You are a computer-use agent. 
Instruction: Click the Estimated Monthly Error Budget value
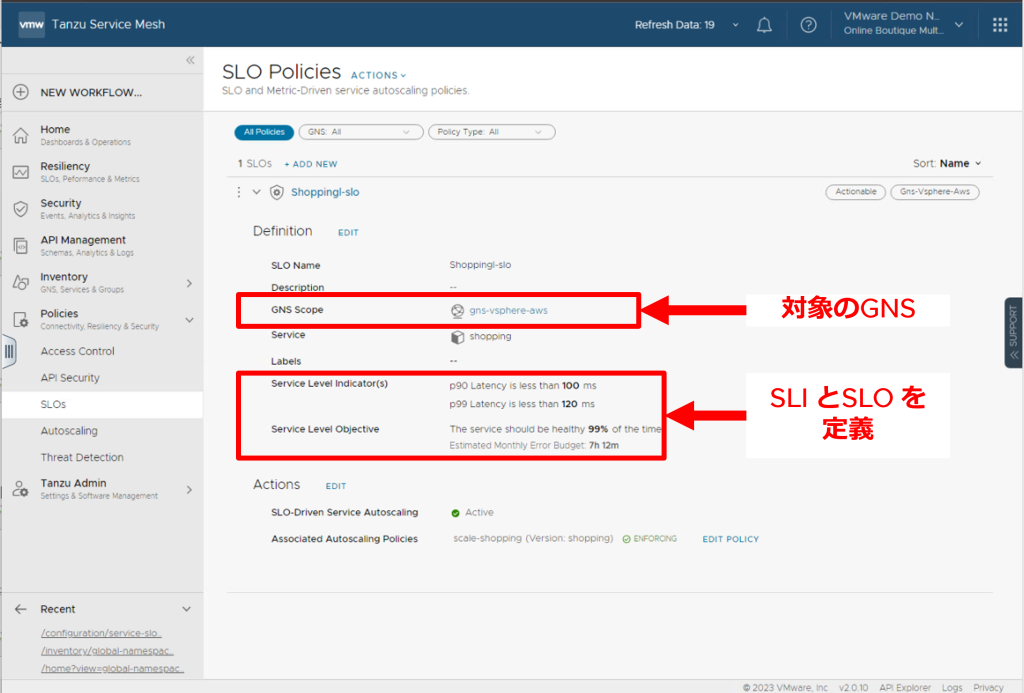(x=604, y=445)
